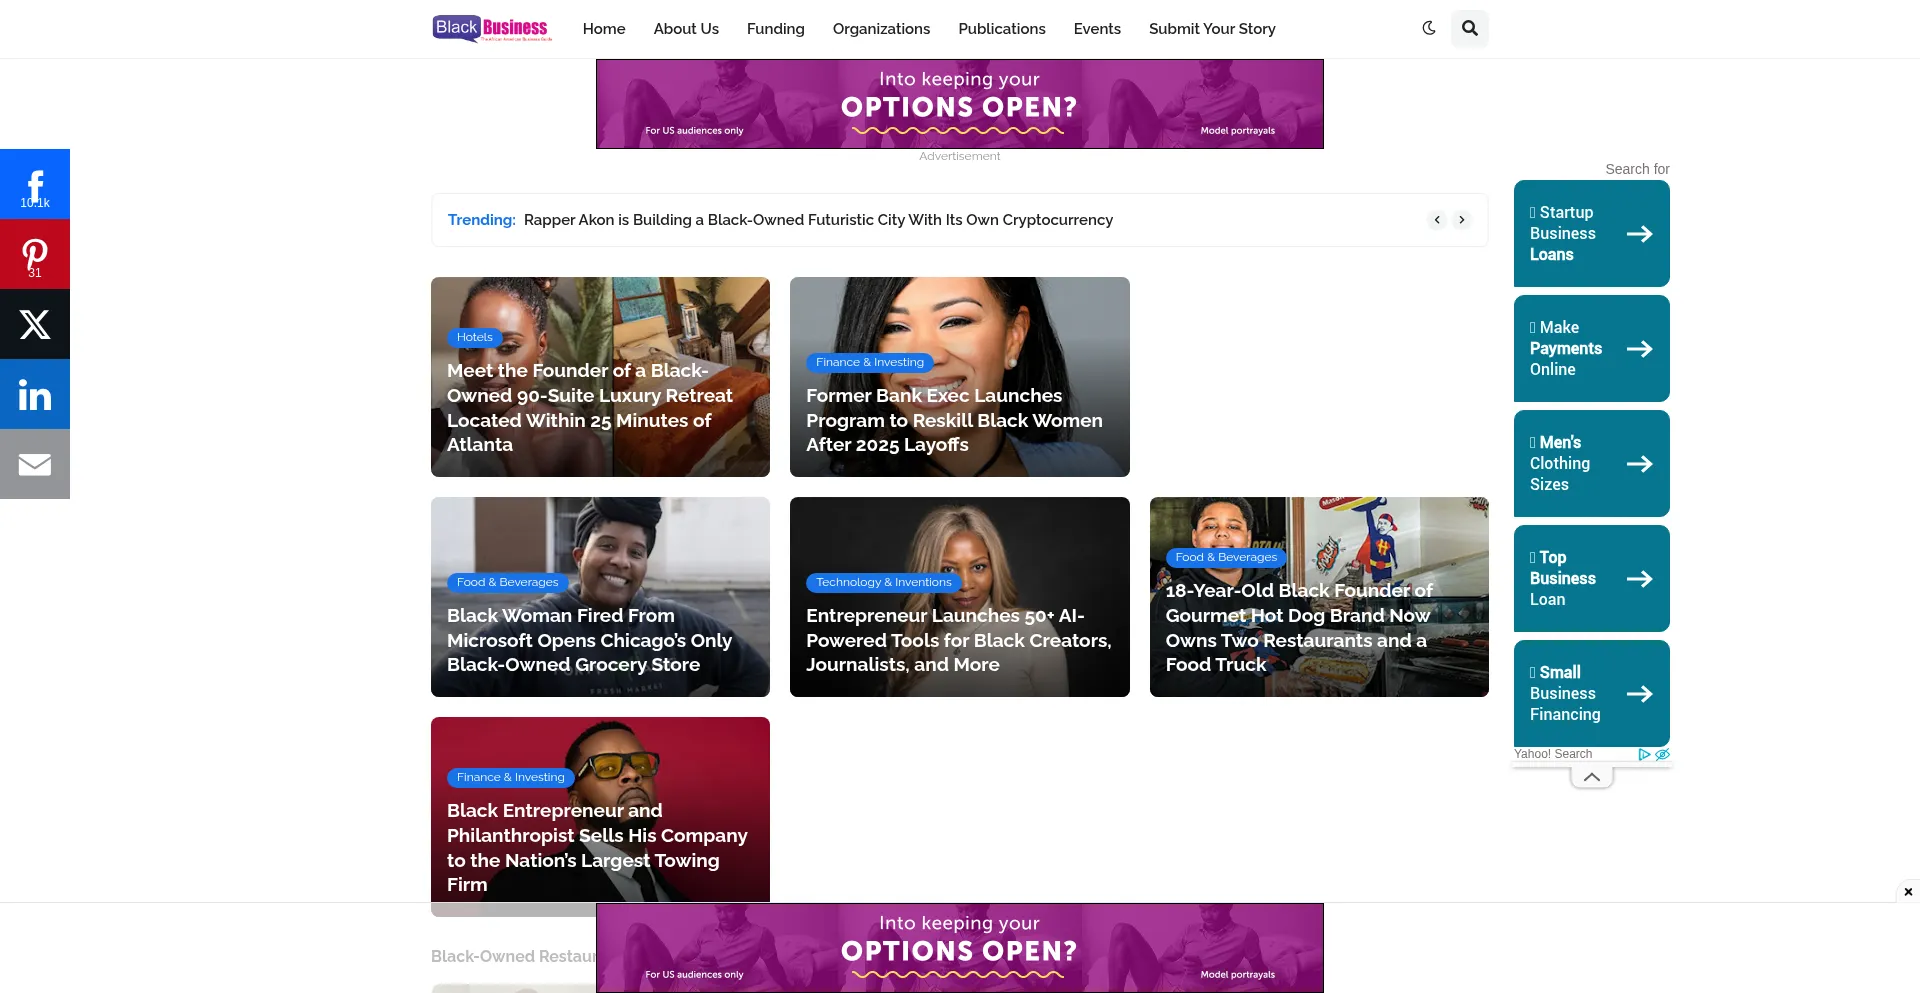Open the search magnifier icon
This screenshot has height=993, width=1920.
(x=1469, y=28)
